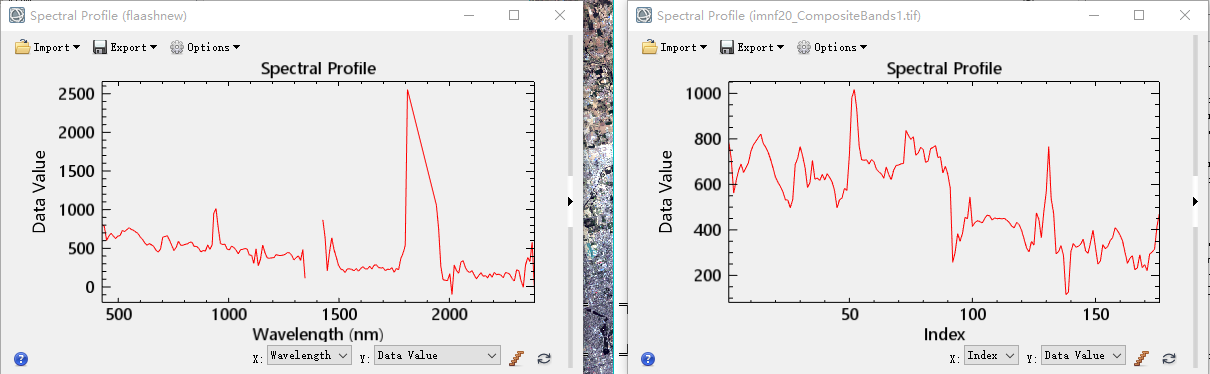This screenshot has width=1210, height=374.
Task: Click Export save-disk icon in CompositeBands1 window
Action: point(727,47)
